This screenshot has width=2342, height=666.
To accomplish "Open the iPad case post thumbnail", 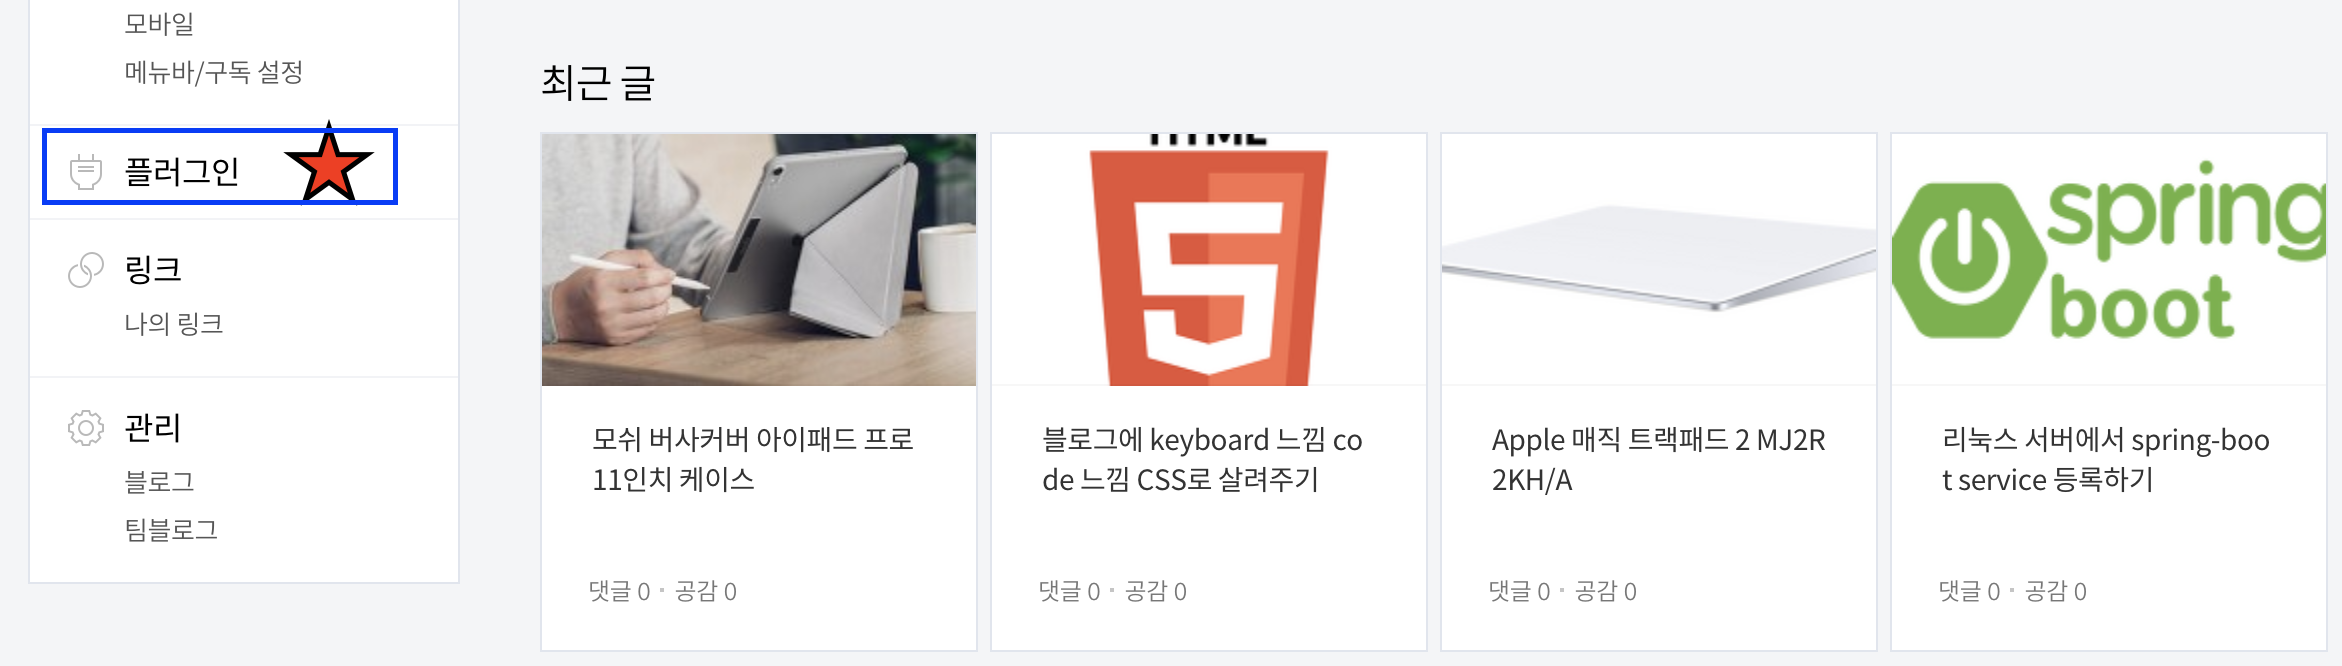I will (759, 260).
